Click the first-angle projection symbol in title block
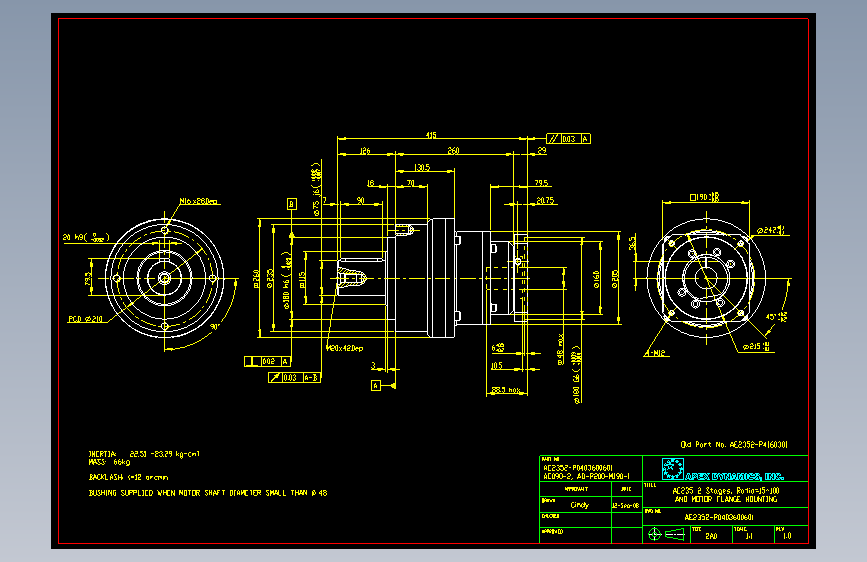 [667, 534]
